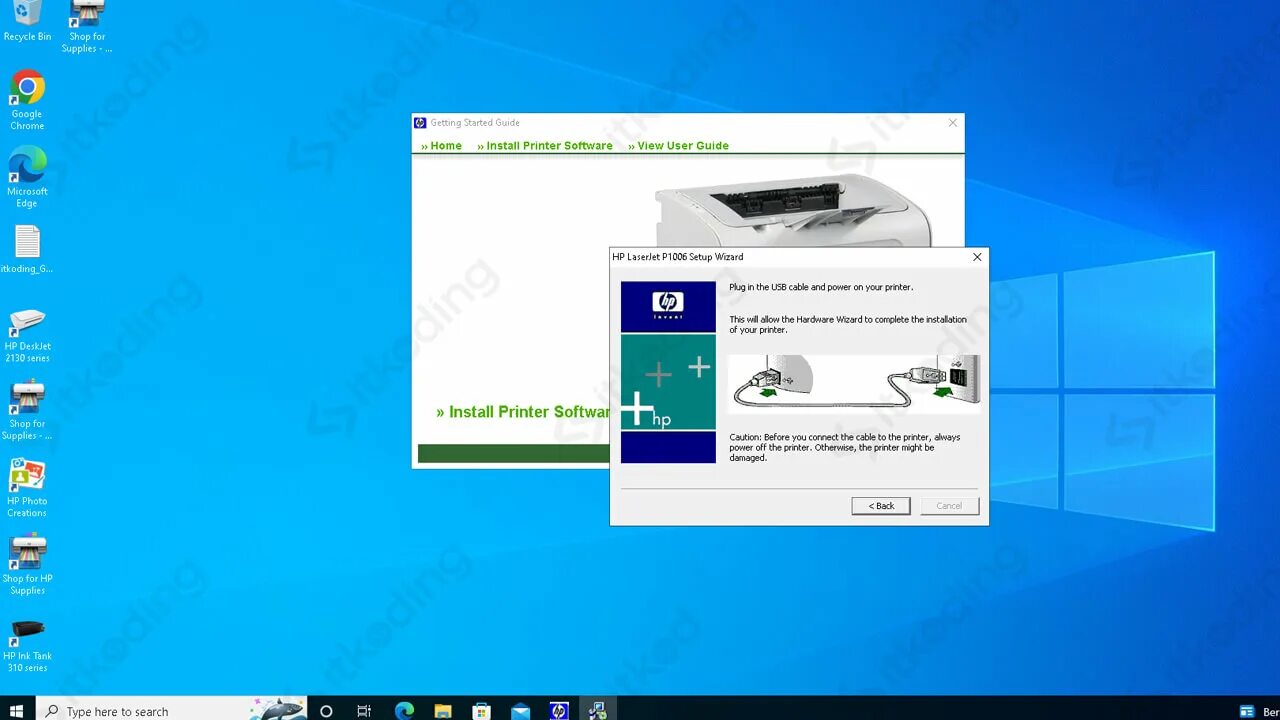Switch to HP Getting Started Guide taskbar item
The height and width of the screenshot is (720, 1280).
pos(559,711)
